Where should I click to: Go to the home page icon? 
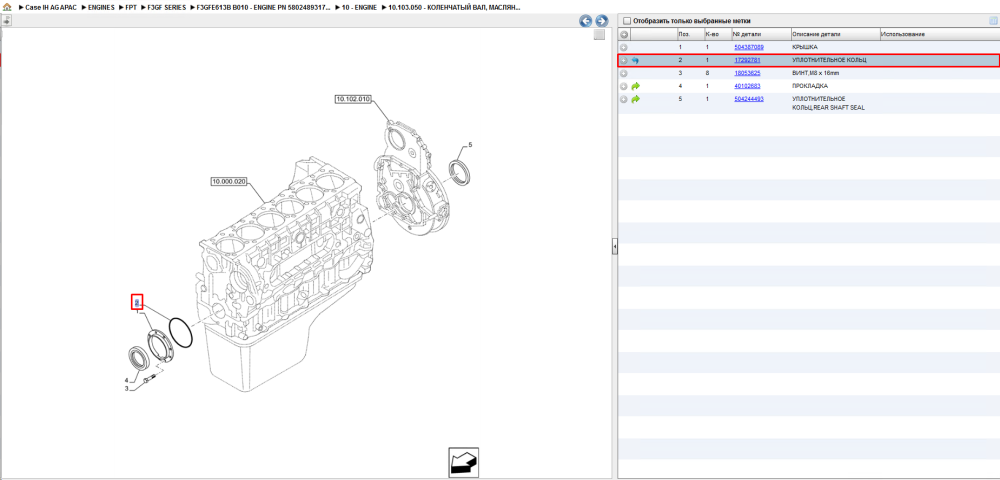(x=6, y=7)
